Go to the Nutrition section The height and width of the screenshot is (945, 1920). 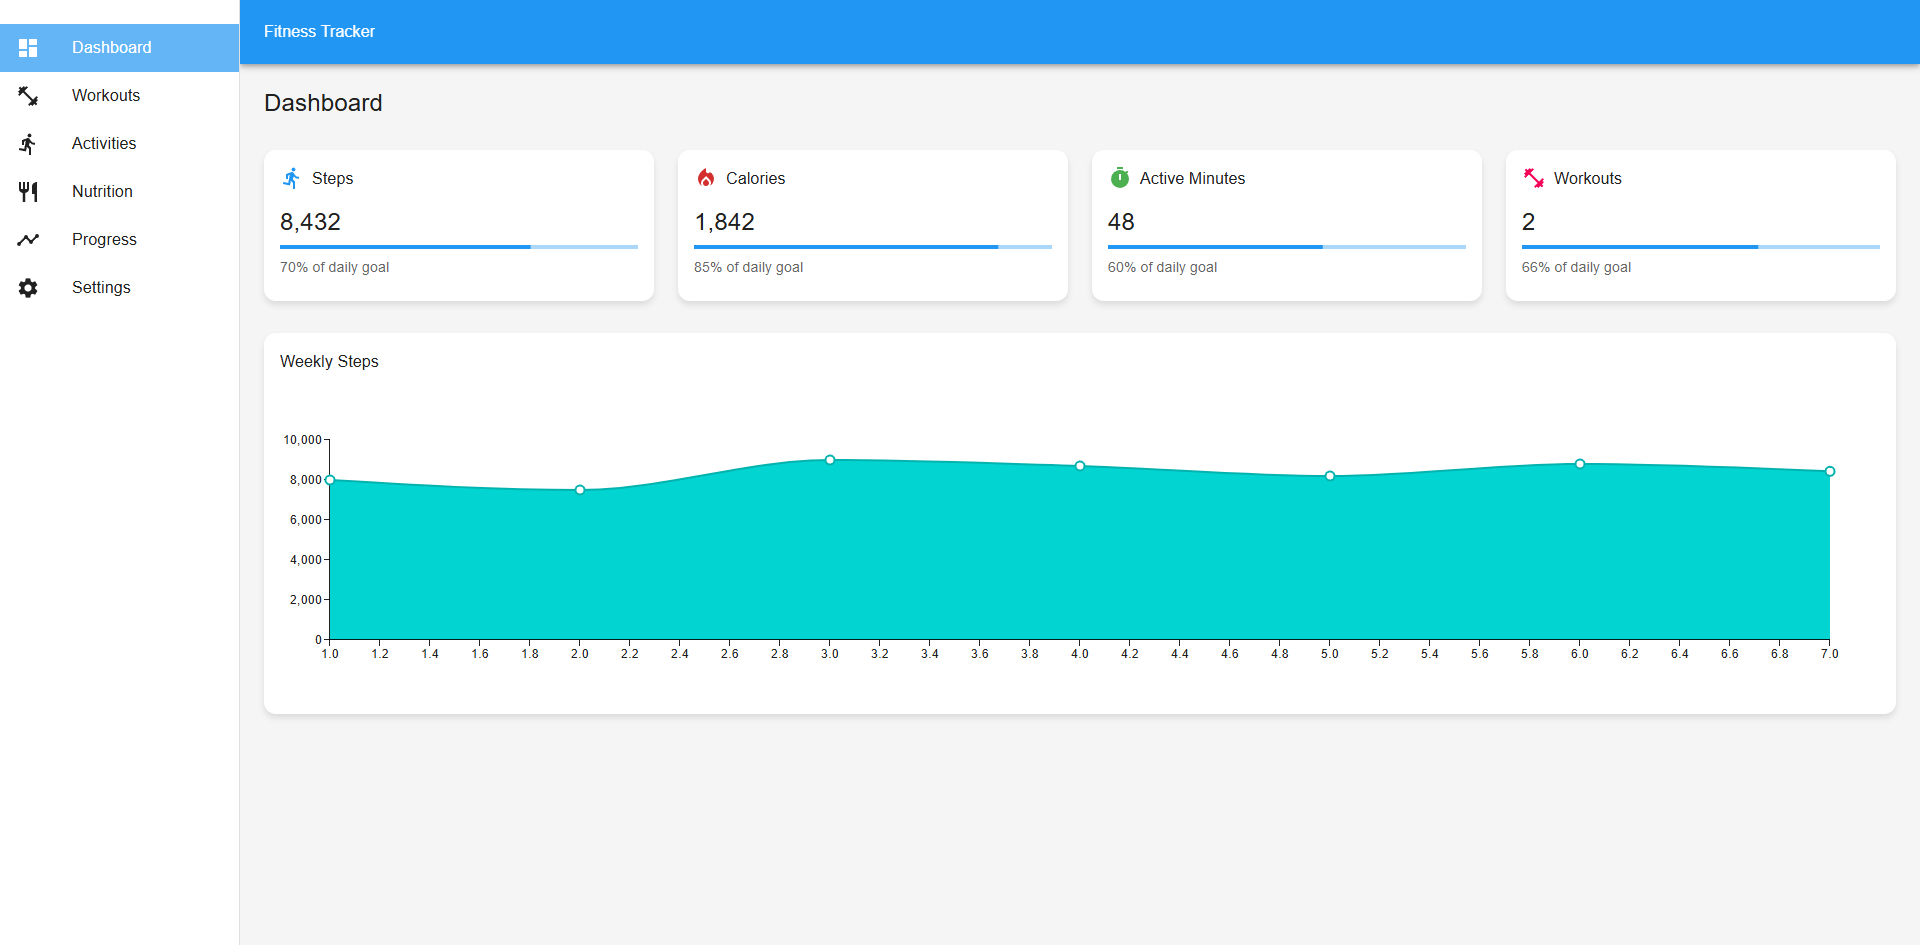tap(102, 192)
